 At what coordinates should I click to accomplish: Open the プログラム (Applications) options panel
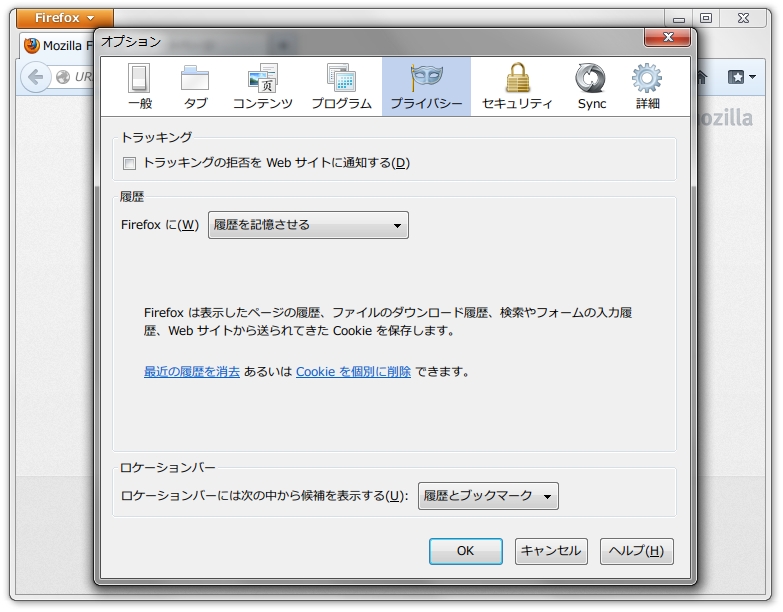click(342, 86)
